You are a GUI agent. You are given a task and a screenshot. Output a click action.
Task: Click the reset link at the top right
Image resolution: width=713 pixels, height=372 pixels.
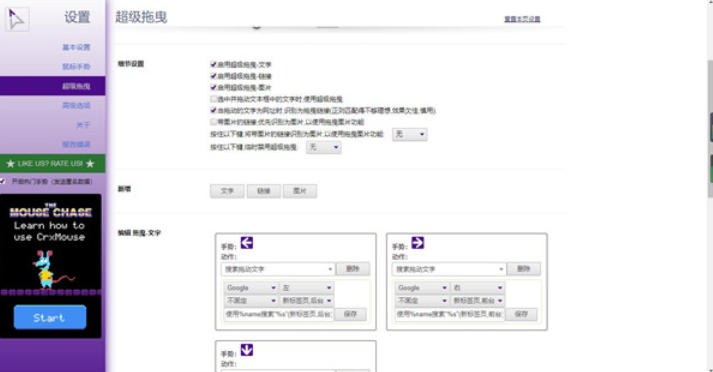pos(522,19)
